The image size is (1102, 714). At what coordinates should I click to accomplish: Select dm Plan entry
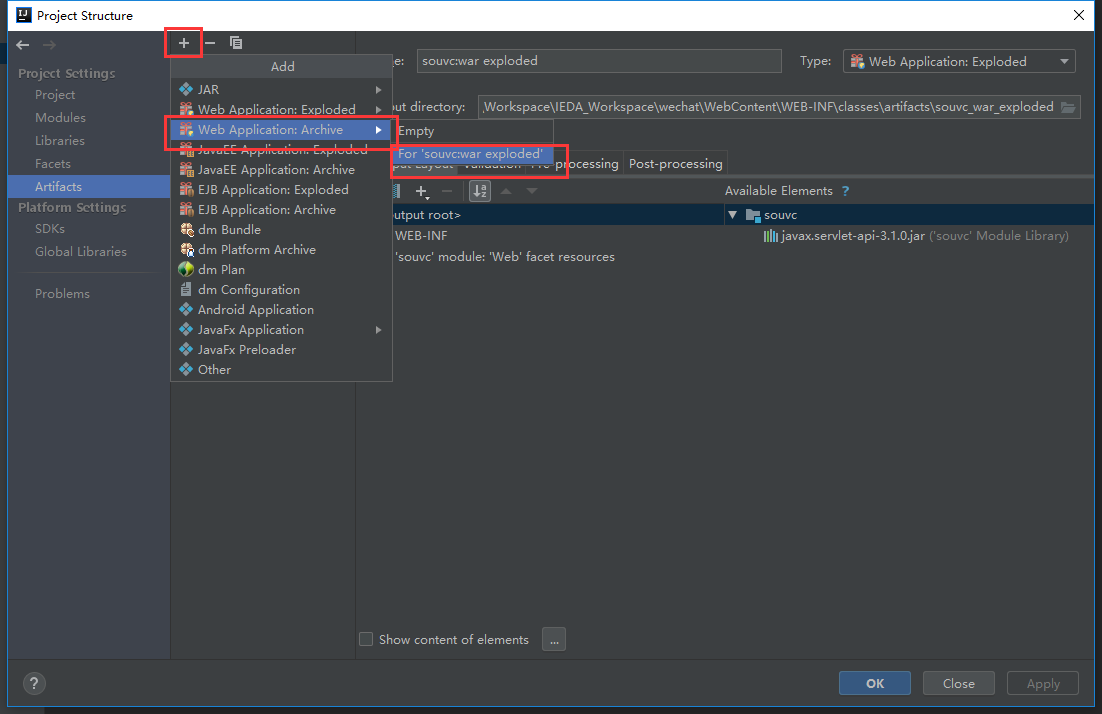[x=281, y=270]
